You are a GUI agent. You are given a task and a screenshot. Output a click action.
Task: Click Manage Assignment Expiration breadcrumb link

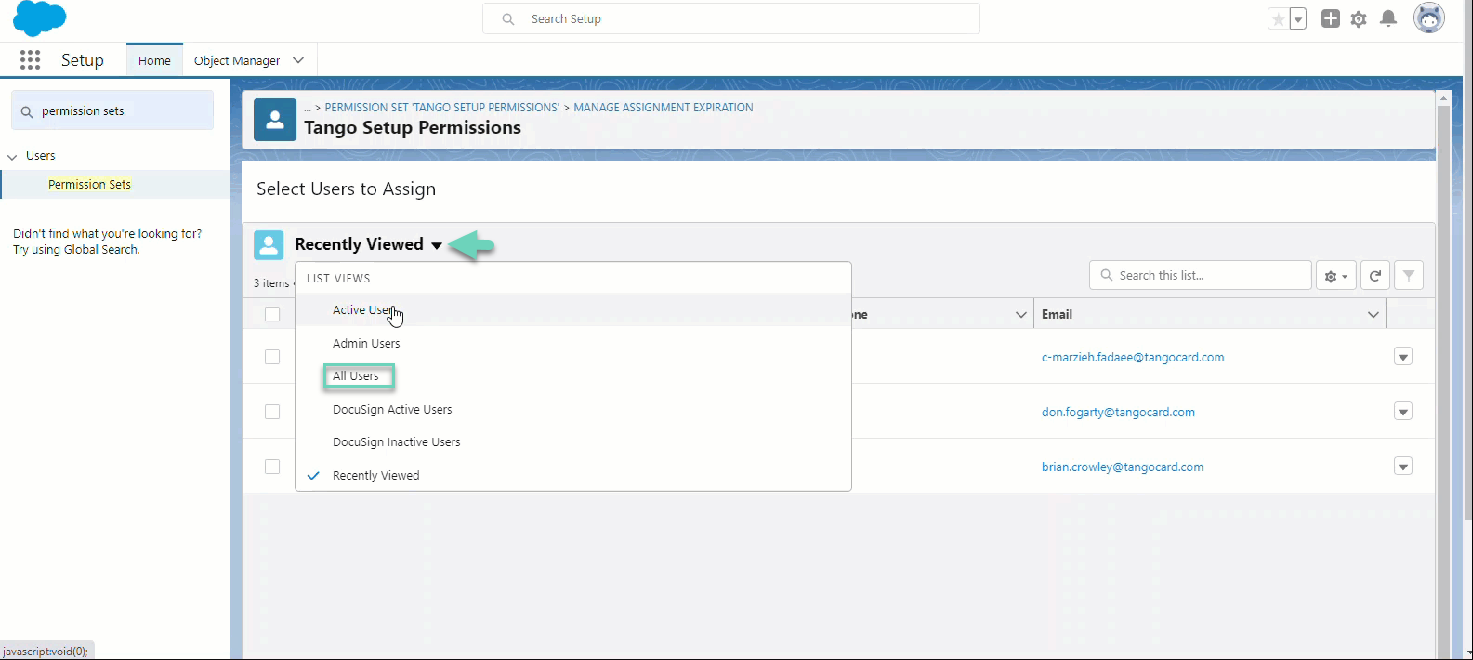pyautogui.click(x=664, y=107)
